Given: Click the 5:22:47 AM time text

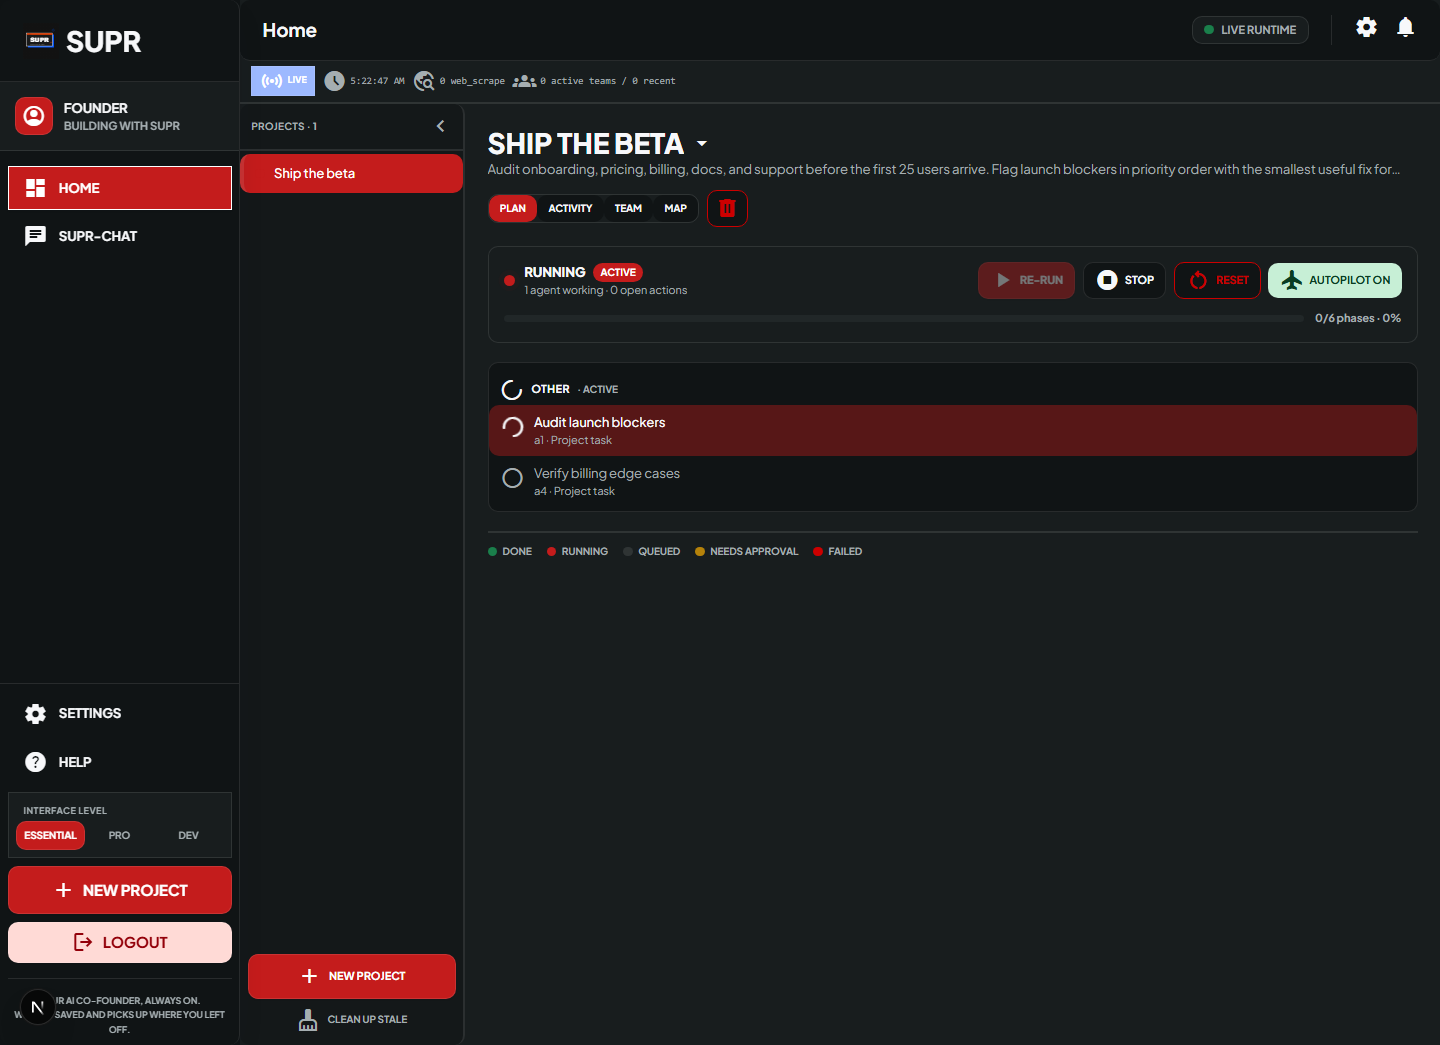Looking at the screenshot, I should coord(377,81).
